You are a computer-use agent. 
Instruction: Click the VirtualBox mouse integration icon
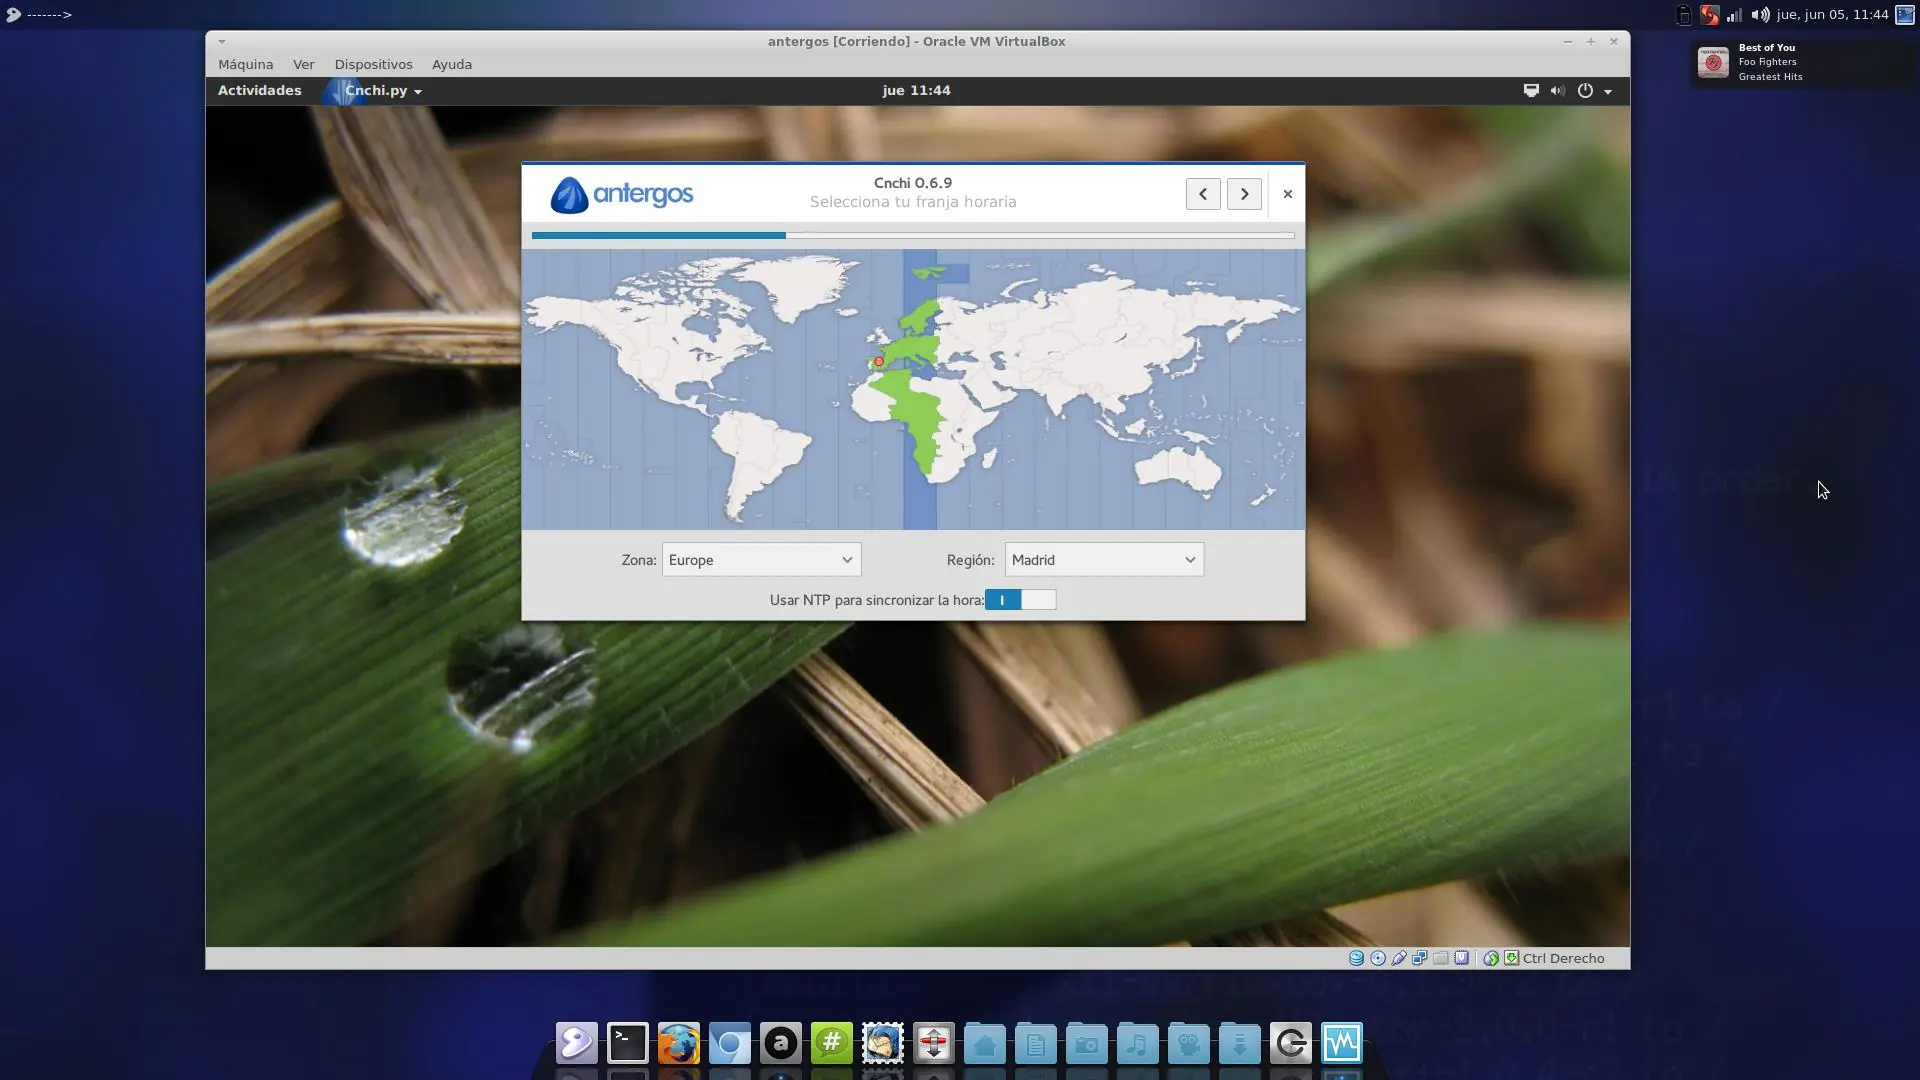click(x=1491, y=958)
